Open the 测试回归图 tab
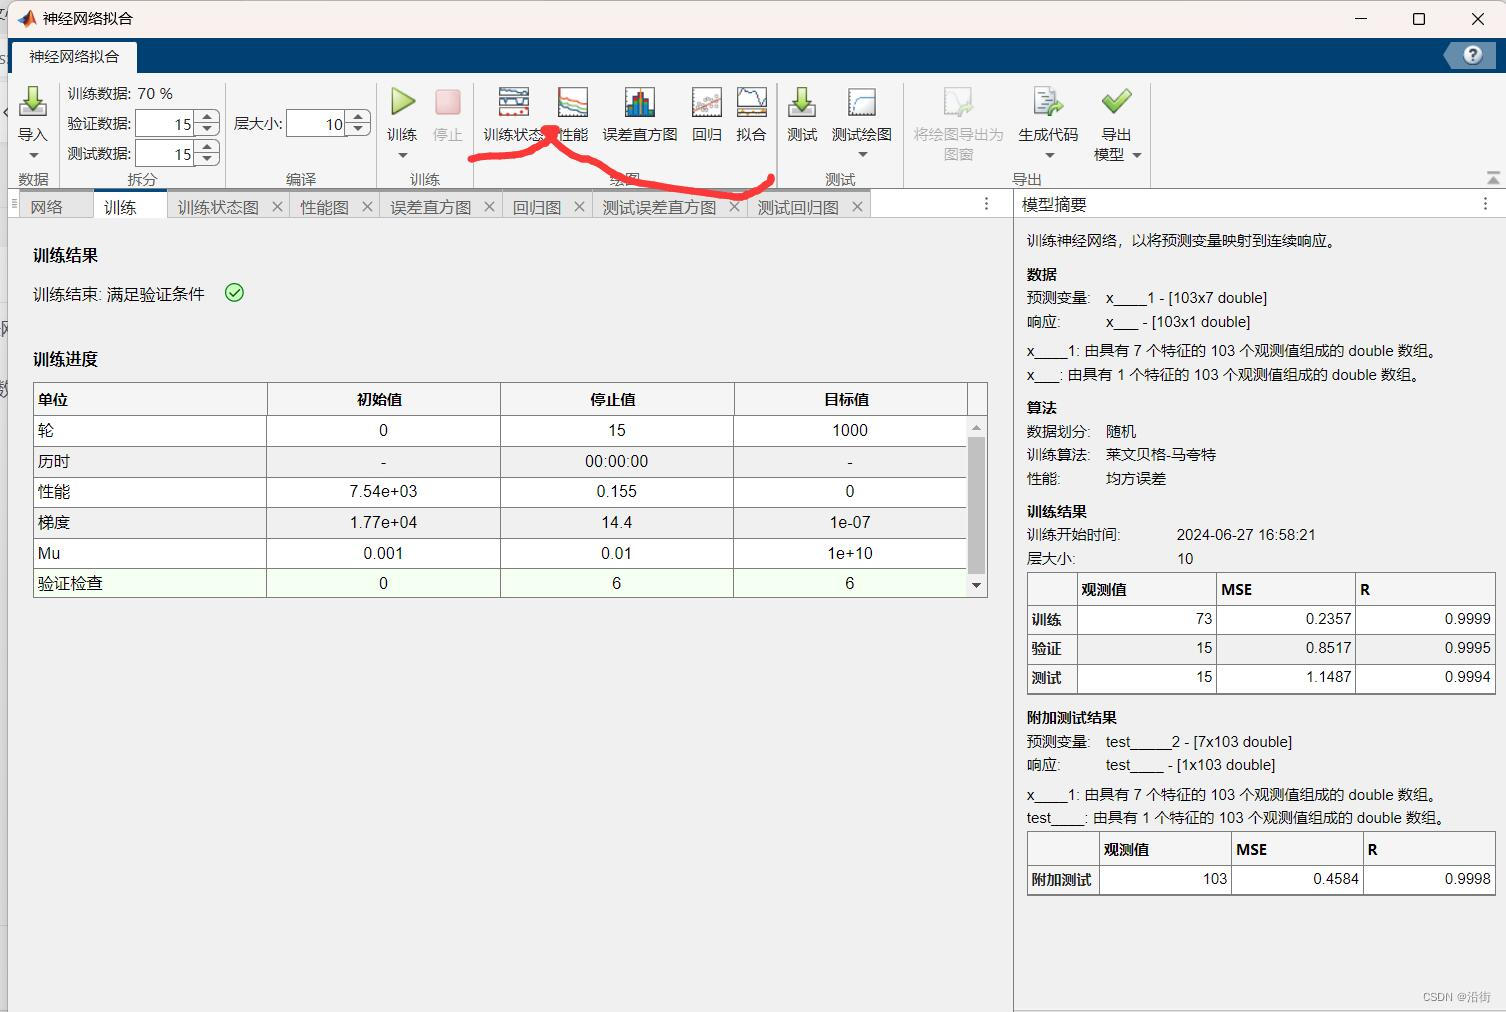 pyautogui.click(x=798, y=206)
